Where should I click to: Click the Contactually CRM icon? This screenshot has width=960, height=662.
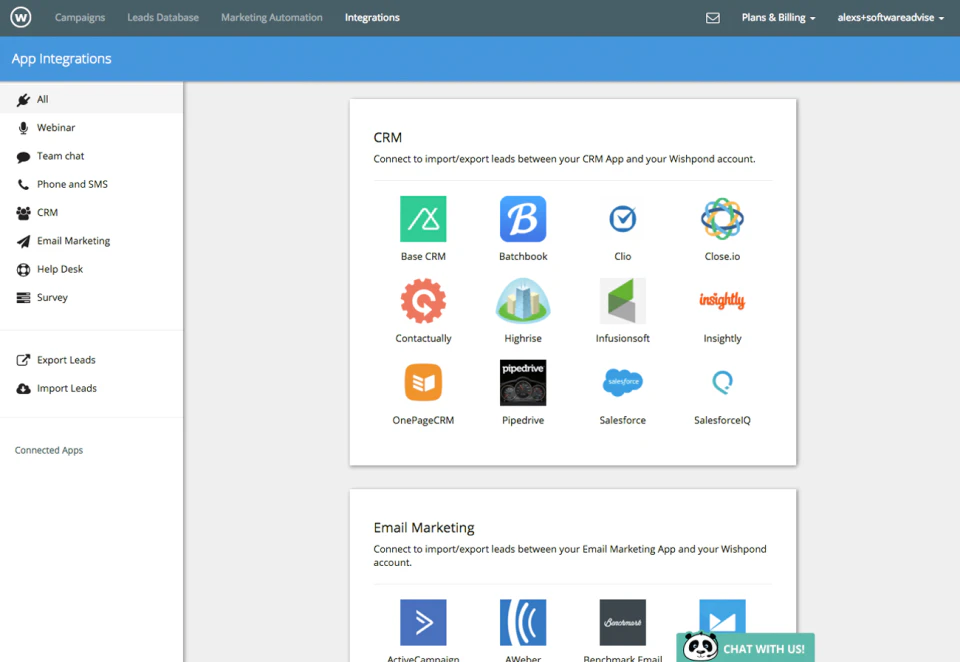point(422,301)
